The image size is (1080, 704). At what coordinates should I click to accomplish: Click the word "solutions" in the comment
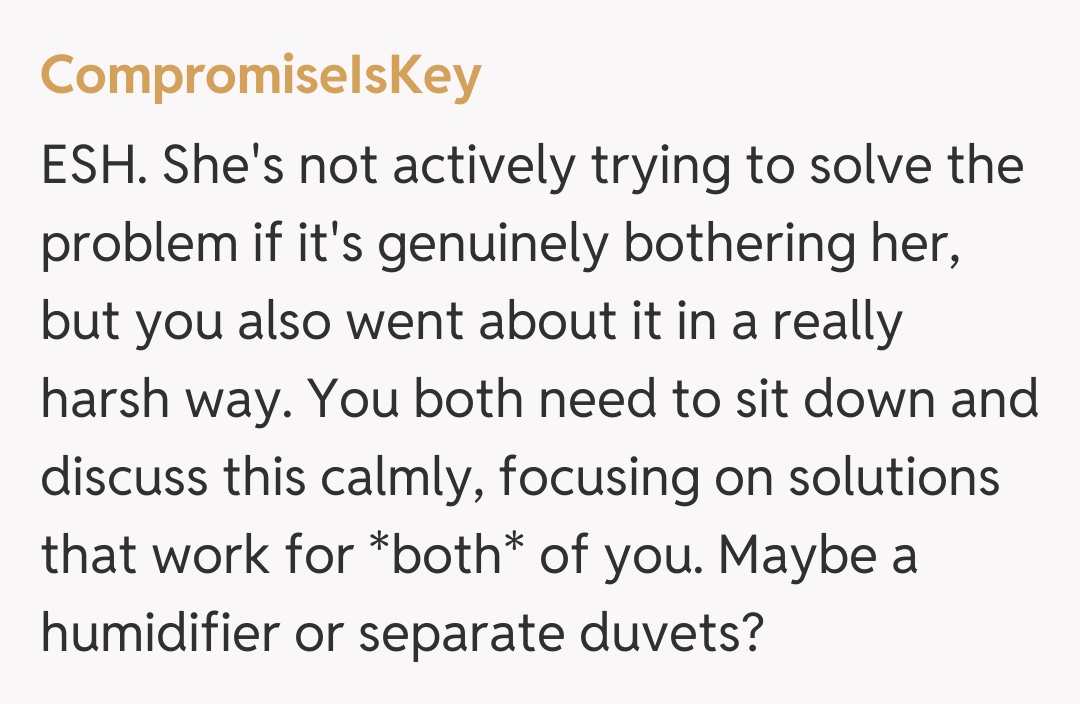tap(894, 477)
